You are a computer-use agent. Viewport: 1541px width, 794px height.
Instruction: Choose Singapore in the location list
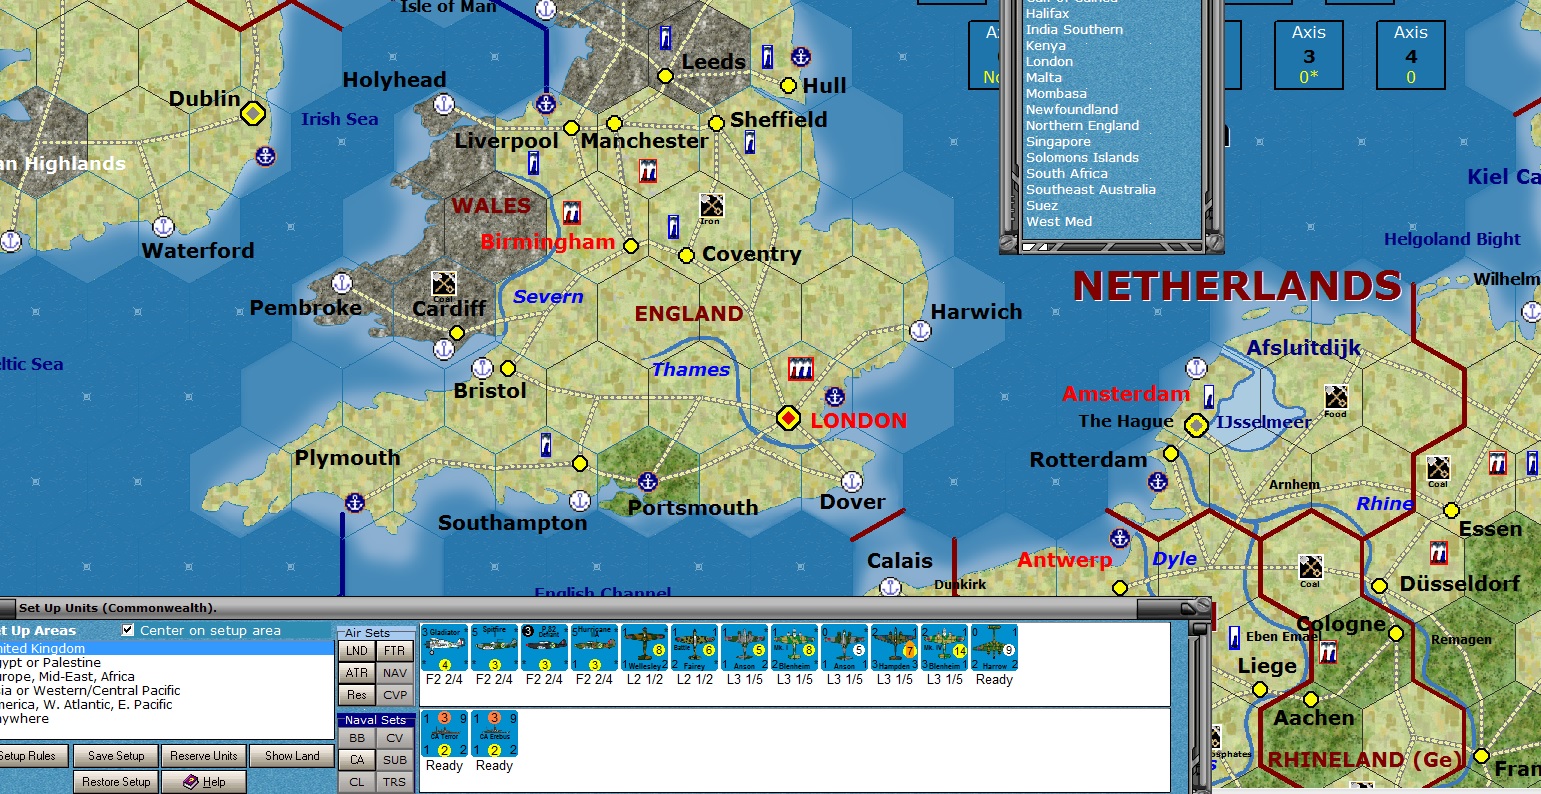click(x=1058, y=141)
